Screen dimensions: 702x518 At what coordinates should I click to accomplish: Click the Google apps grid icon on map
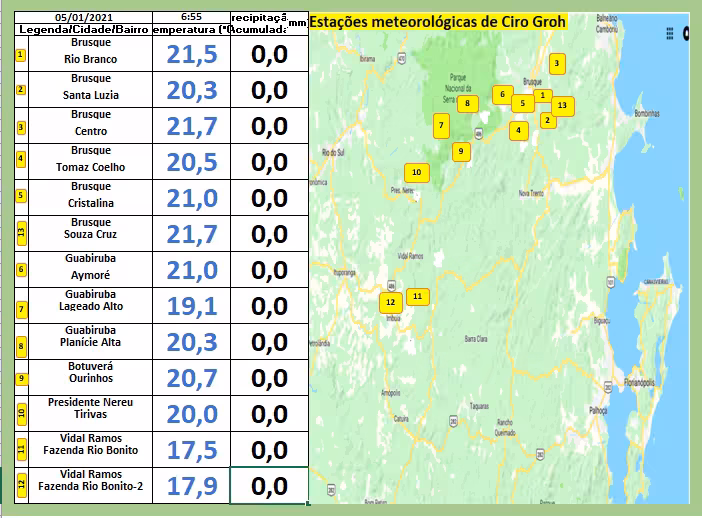coord(670,34)
